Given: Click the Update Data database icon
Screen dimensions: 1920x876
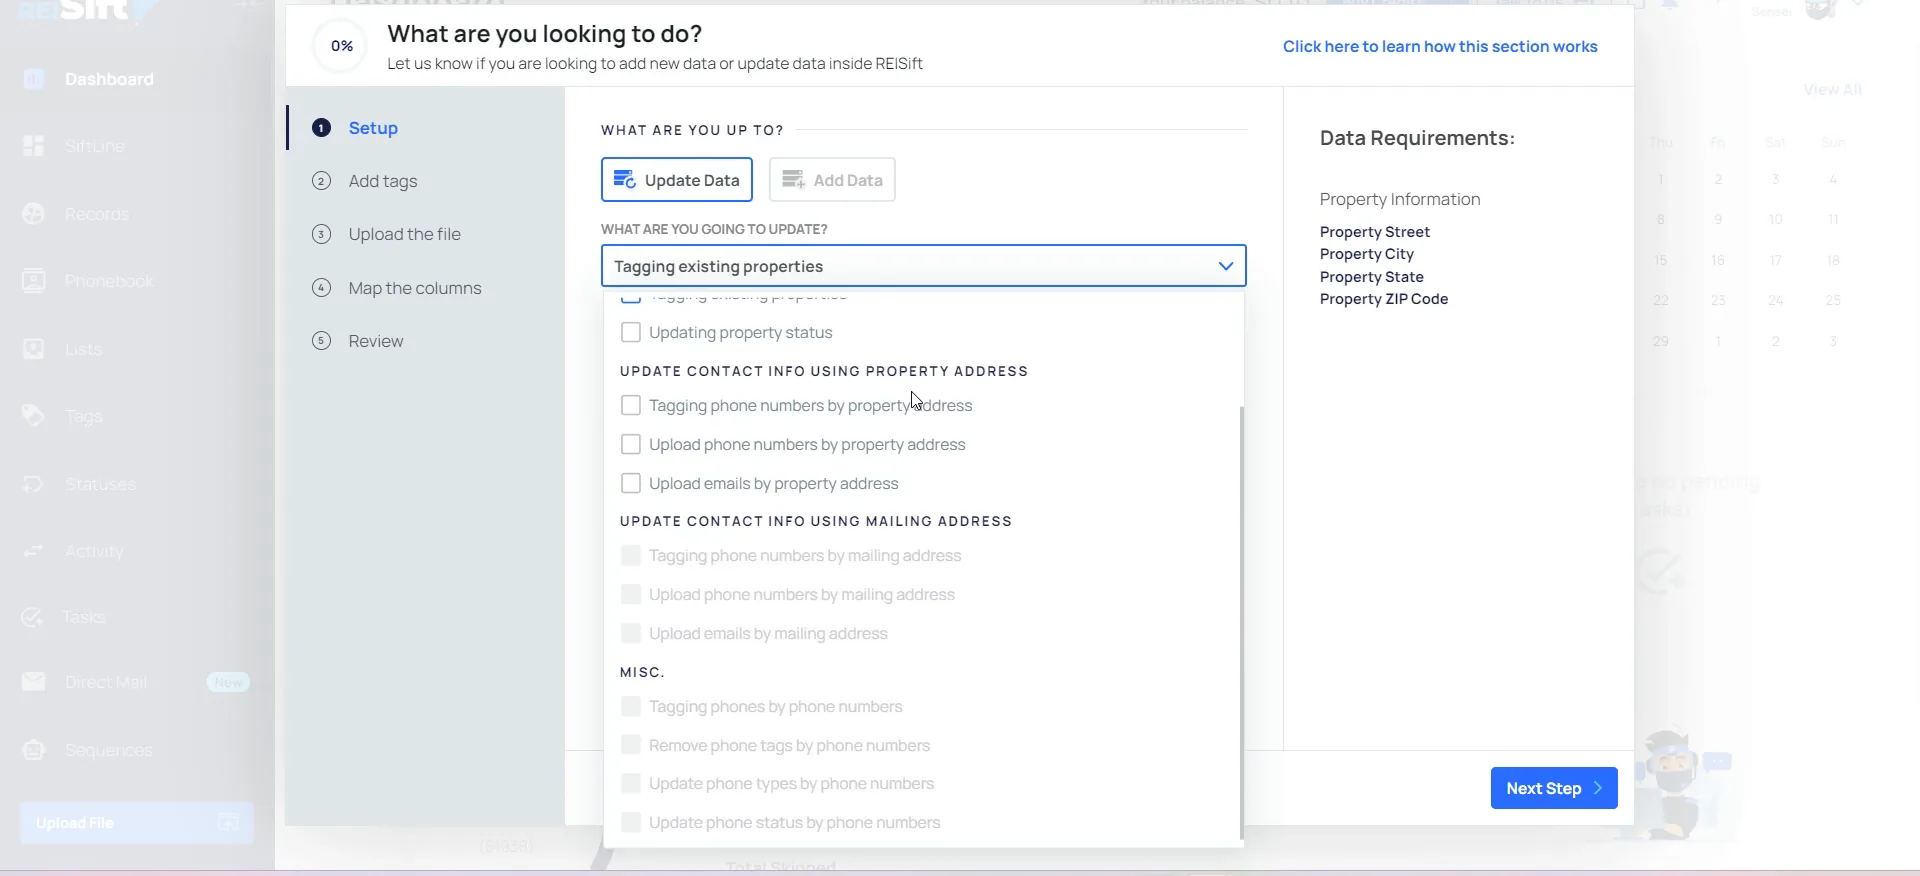Looking at the screenshot, I should 624,180.
